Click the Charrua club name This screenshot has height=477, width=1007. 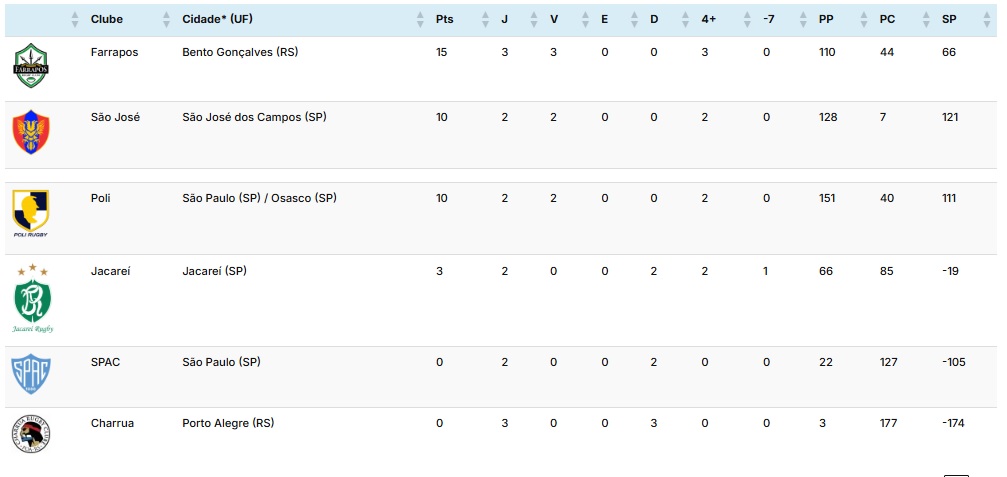pos(112,424)
